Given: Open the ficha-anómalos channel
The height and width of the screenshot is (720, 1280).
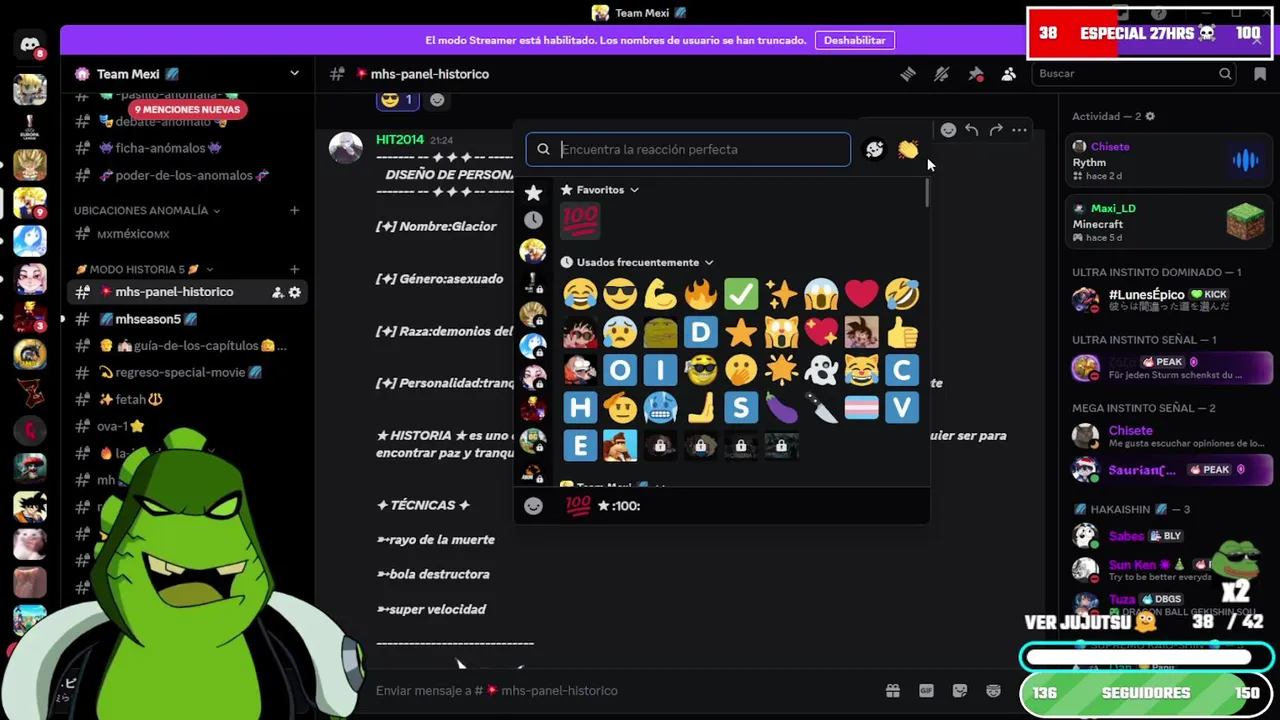Looking at the screenshot, I should point(187,148).
